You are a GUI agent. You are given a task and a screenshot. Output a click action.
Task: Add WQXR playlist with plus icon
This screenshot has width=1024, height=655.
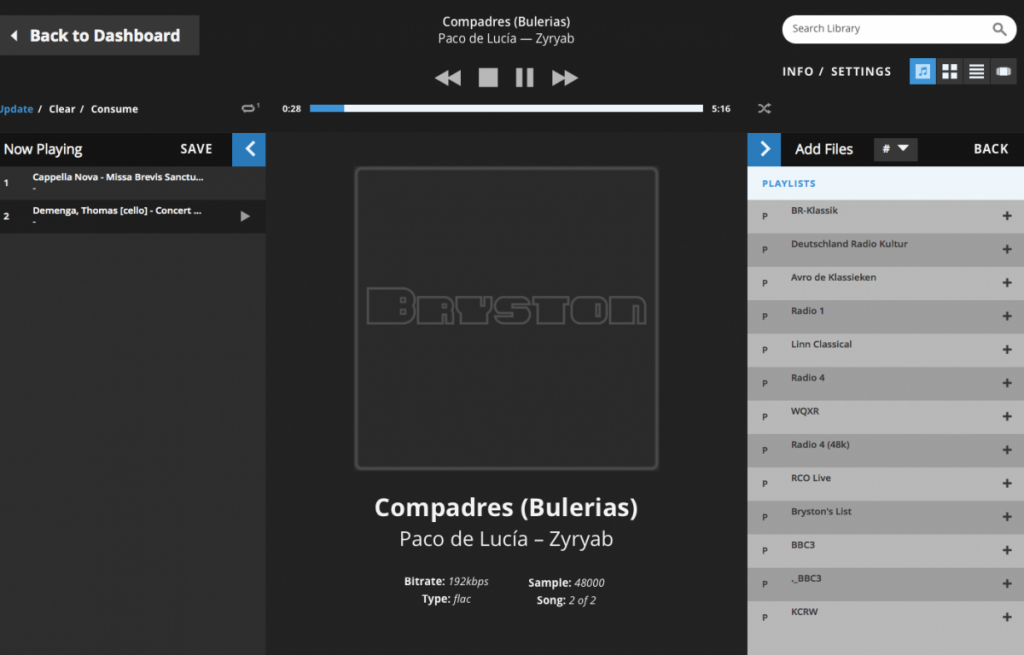coord(1007,417)
